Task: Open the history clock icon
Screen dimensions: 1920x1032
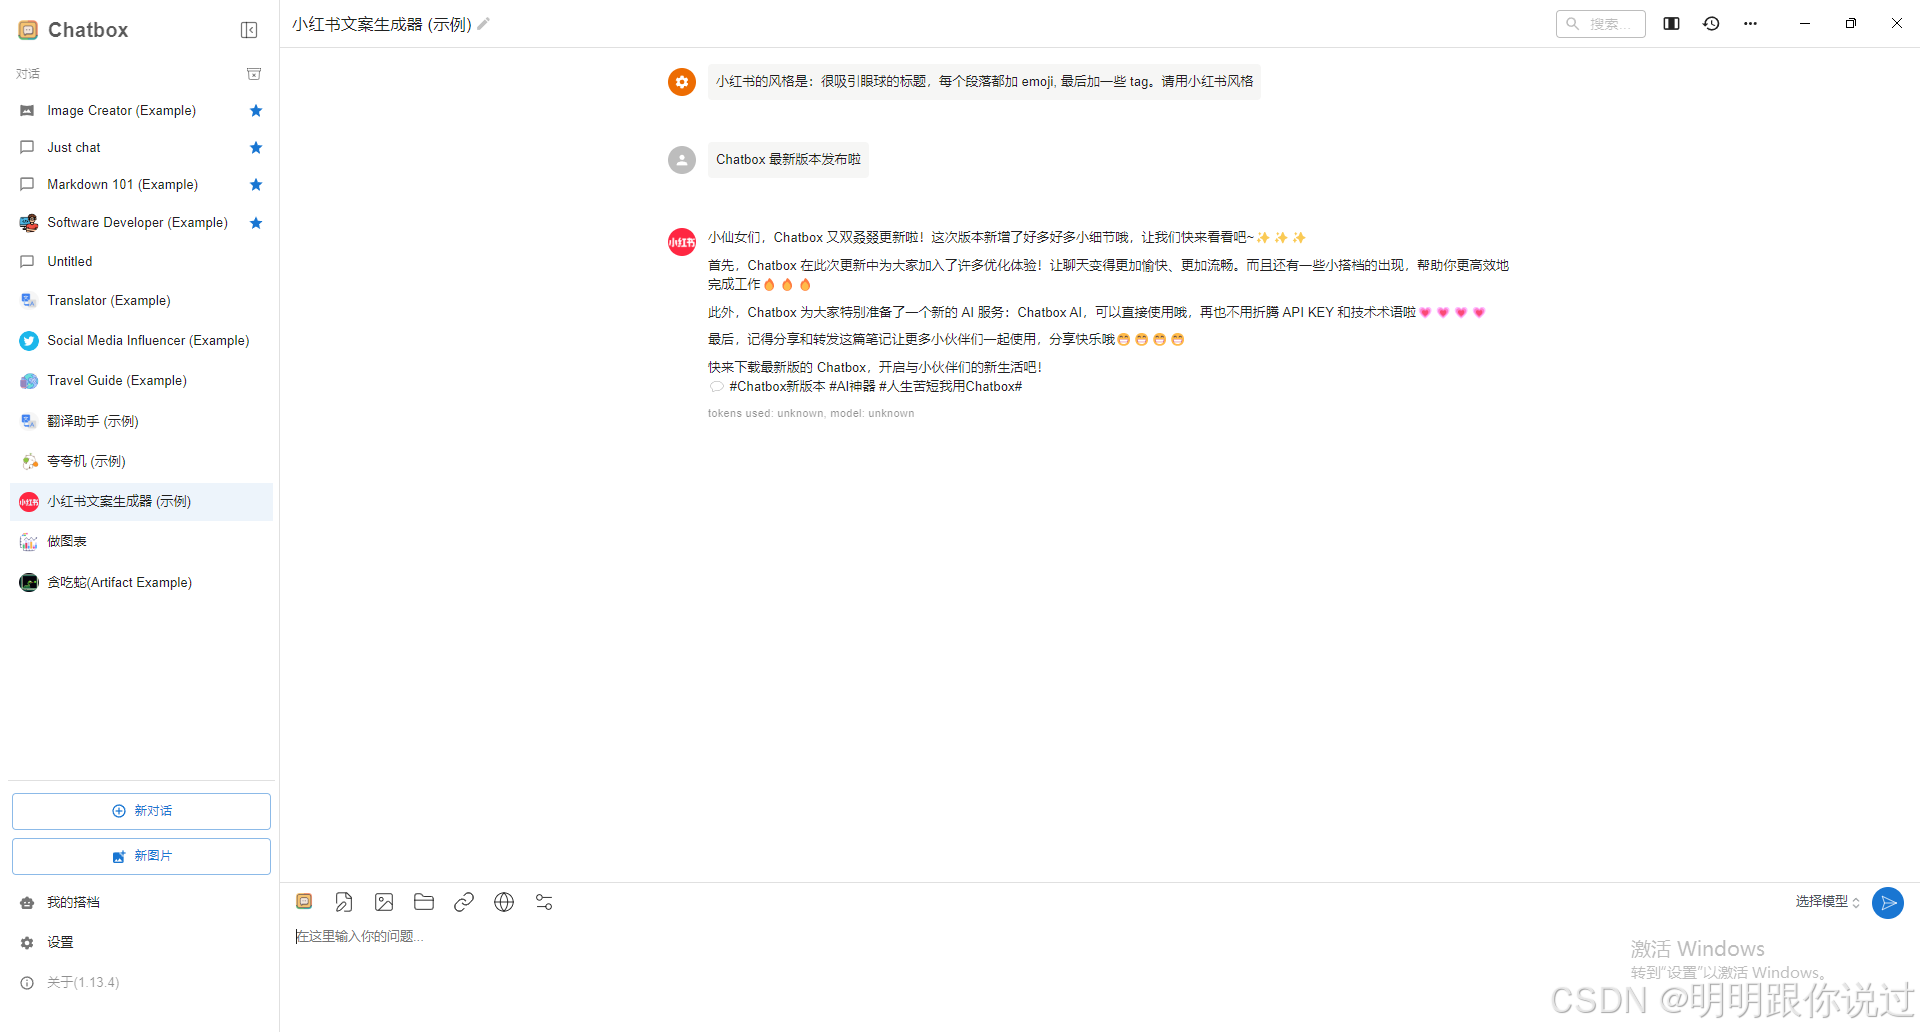Action: [x=1711, y=24]
